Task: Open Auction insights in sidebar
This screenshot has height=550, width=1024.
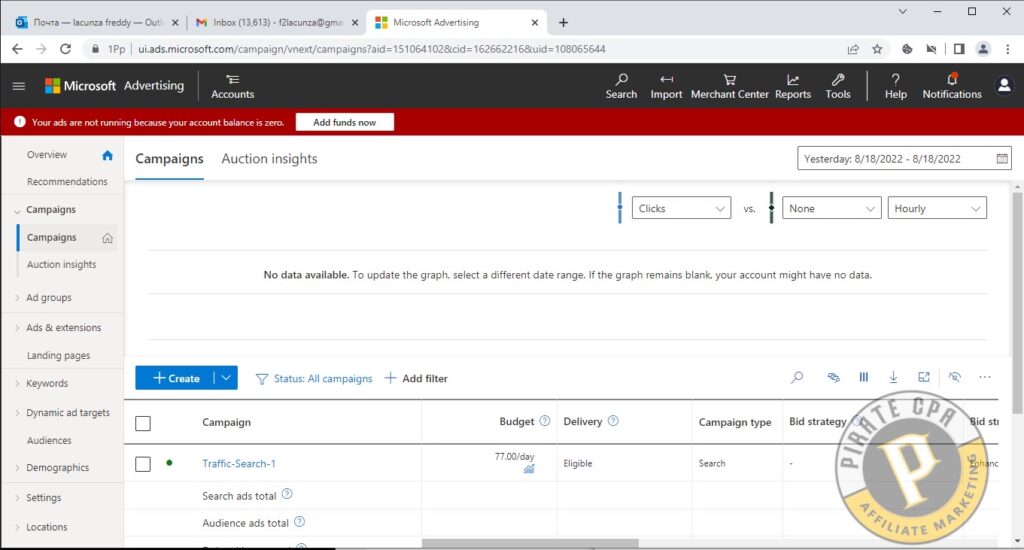Action: coord(61,265)
